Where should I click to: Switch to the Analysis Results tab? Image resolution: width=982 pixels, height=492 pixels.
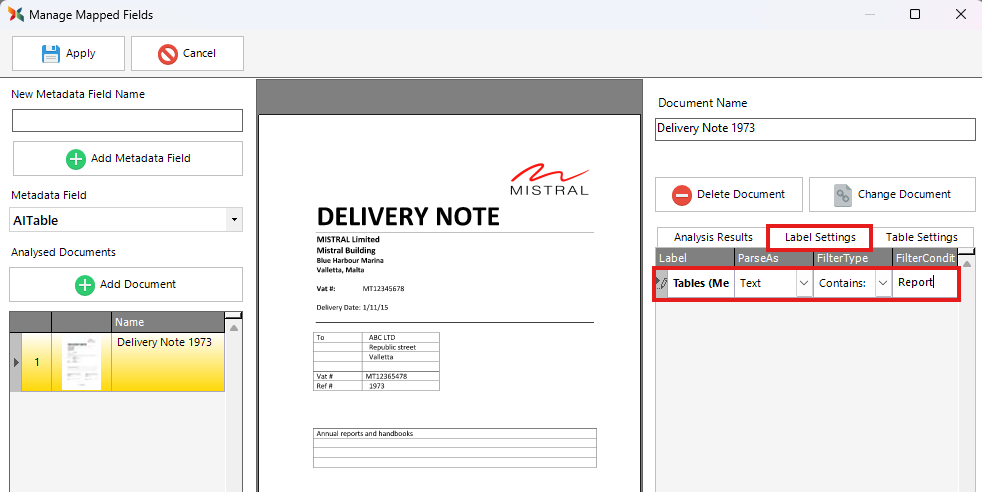[x=712, y=237]
